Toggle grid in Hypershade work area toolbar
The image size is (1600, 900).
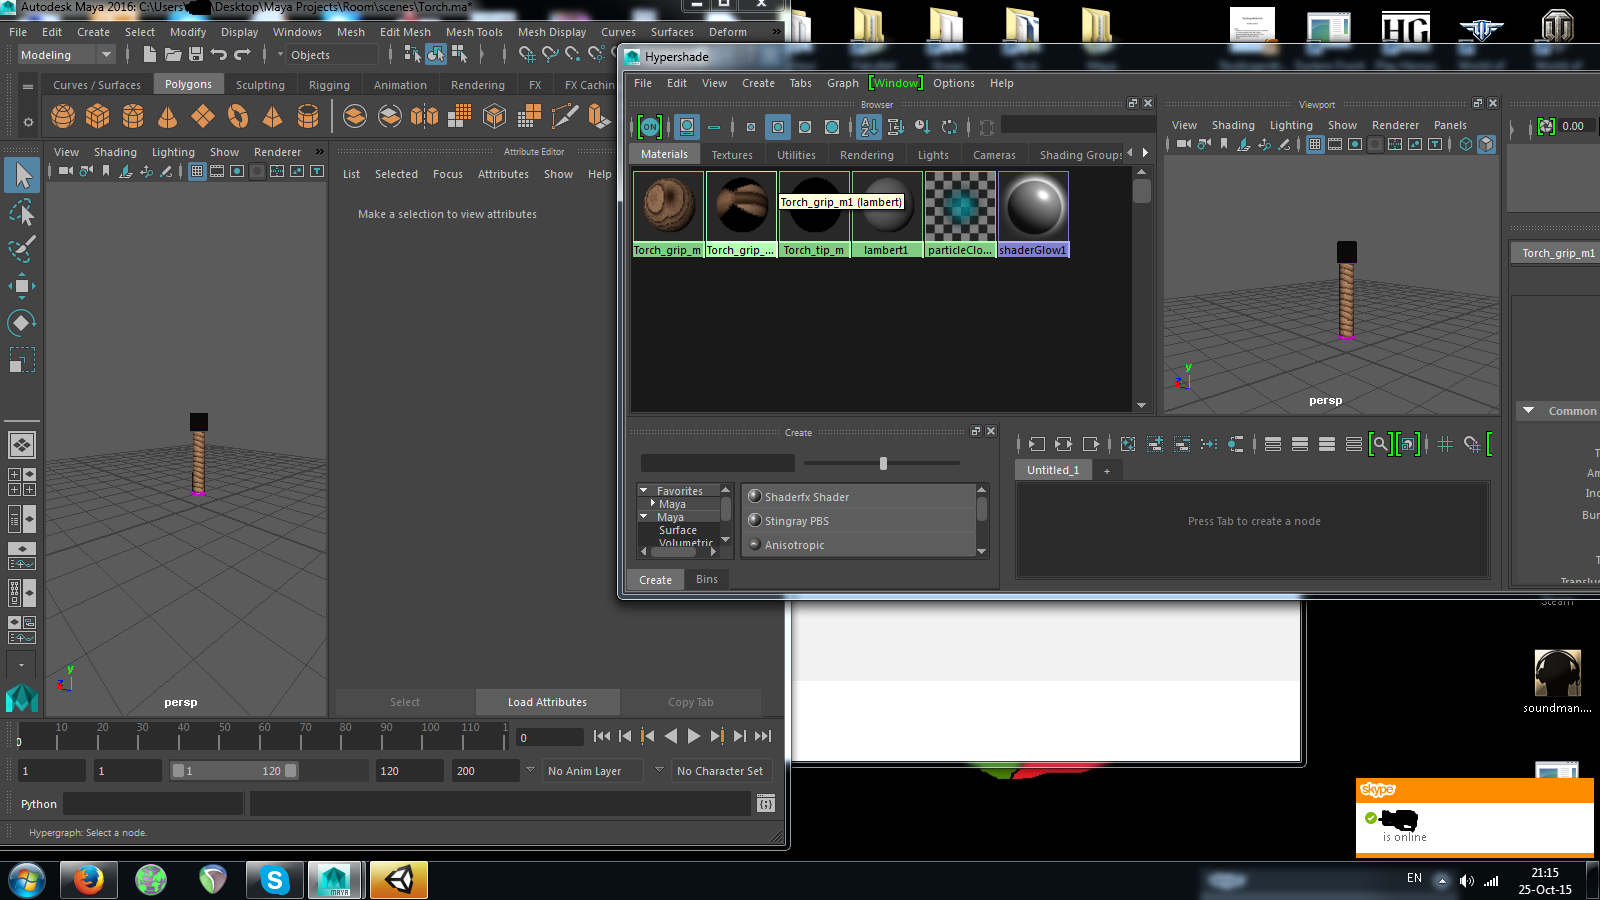[1445, 444]
